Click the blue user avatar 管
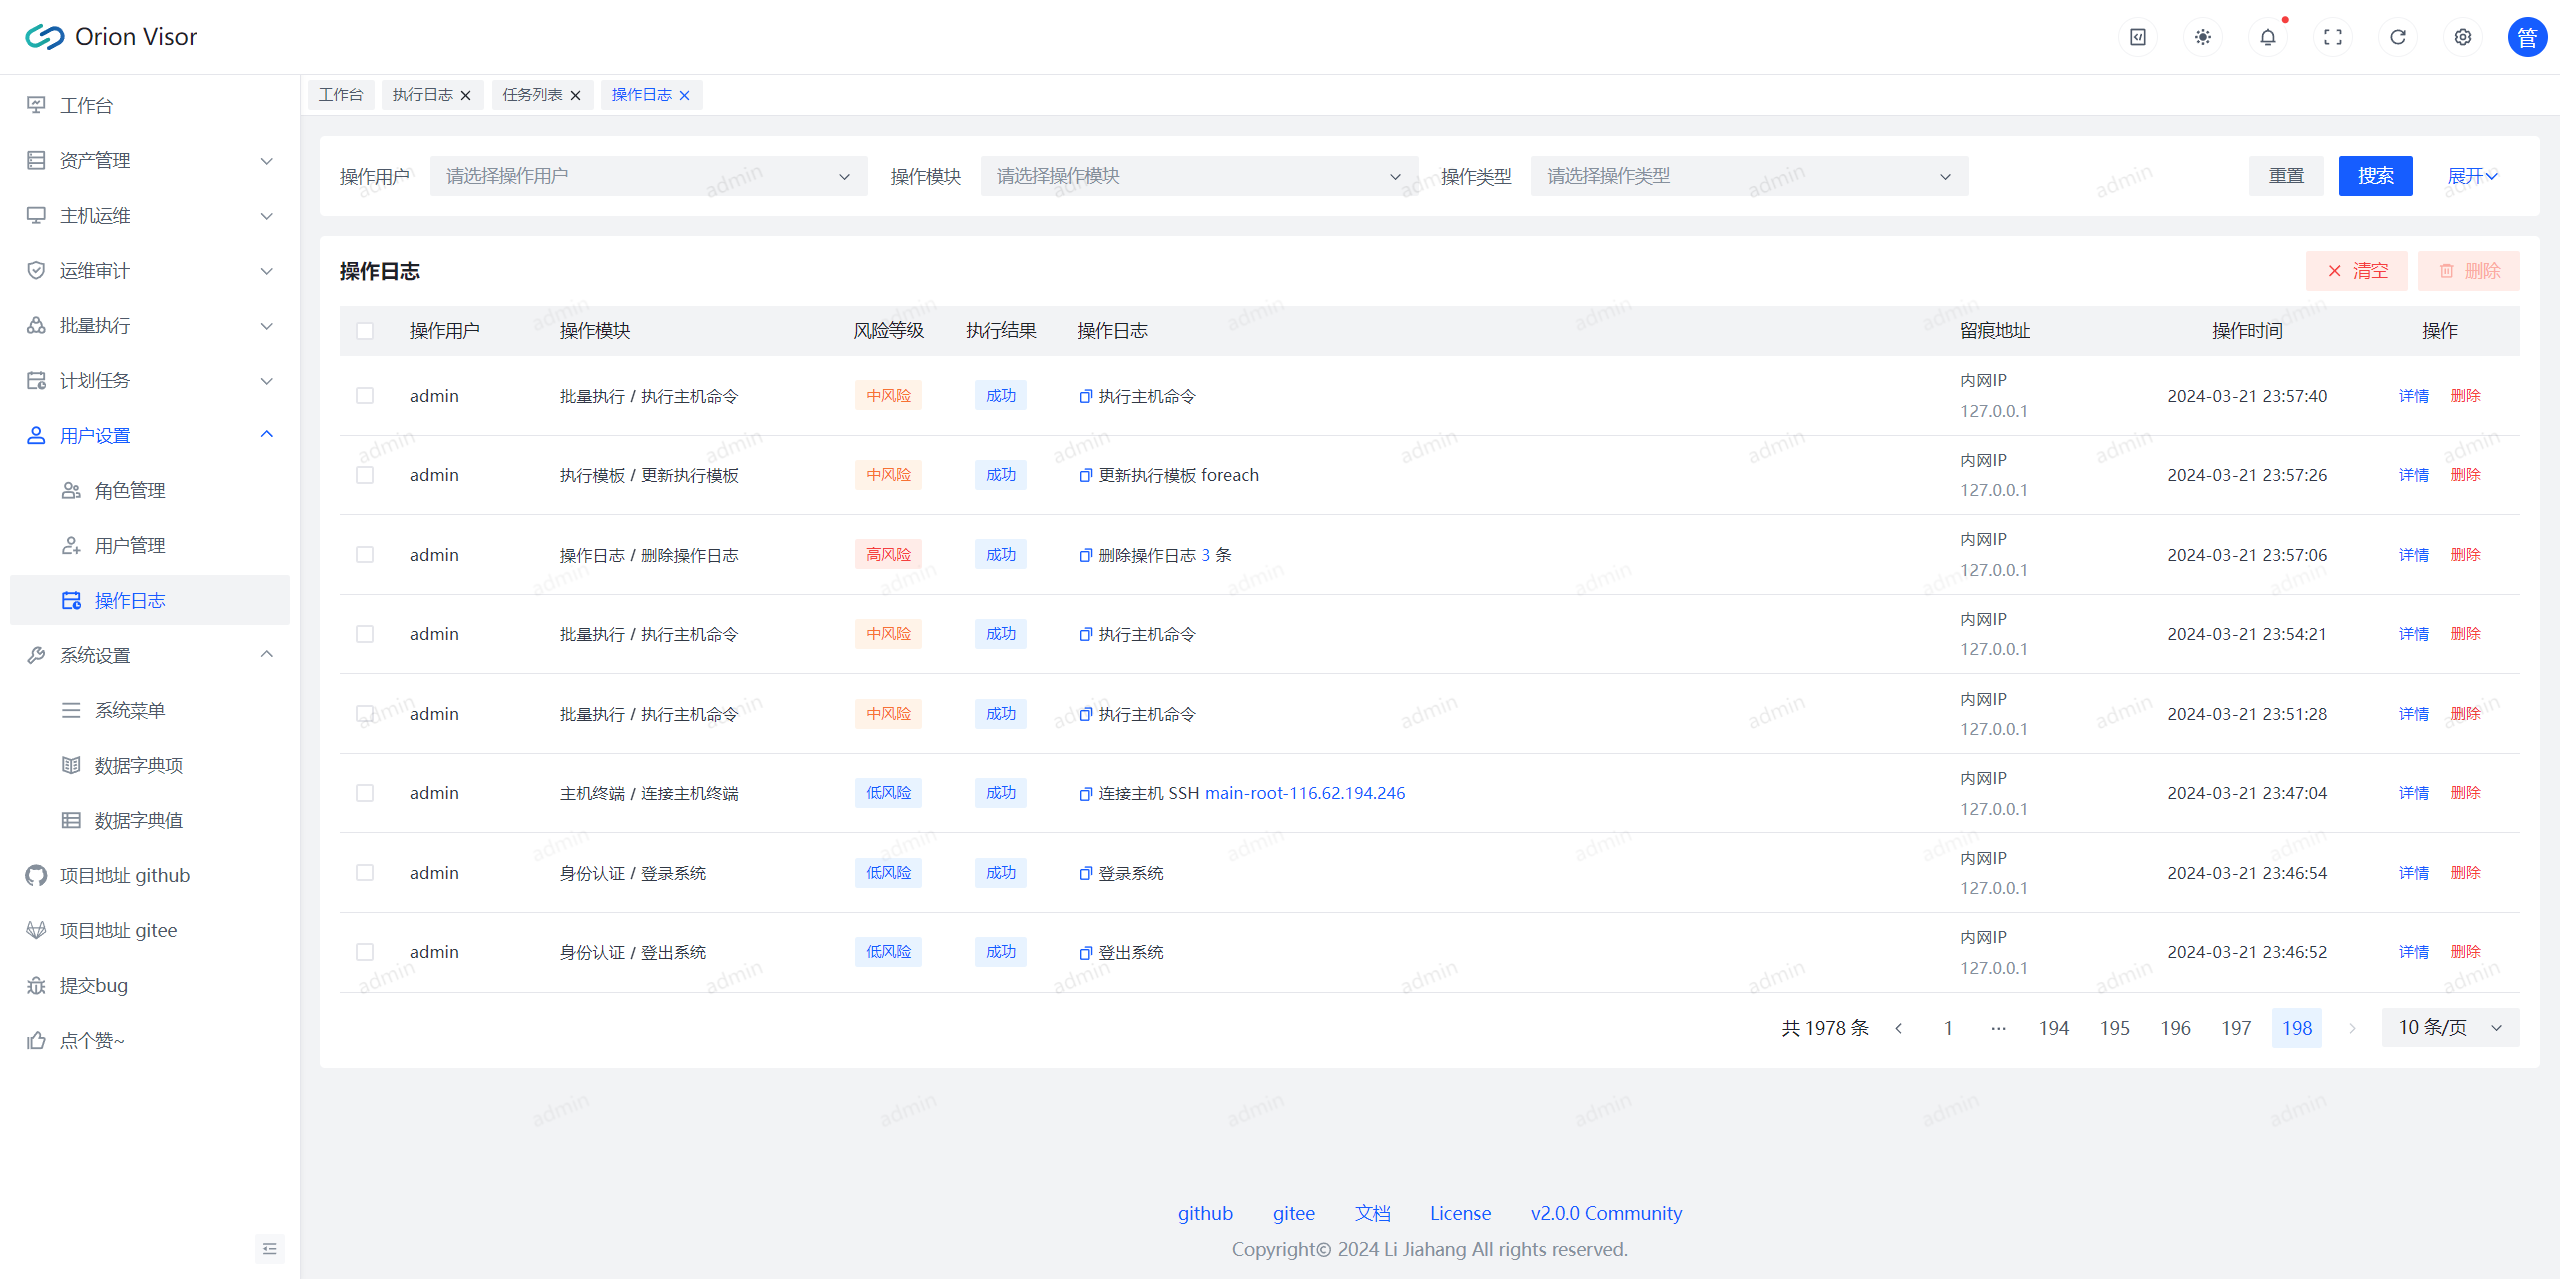2560x1279 pixels. (x=2526, y=37)
